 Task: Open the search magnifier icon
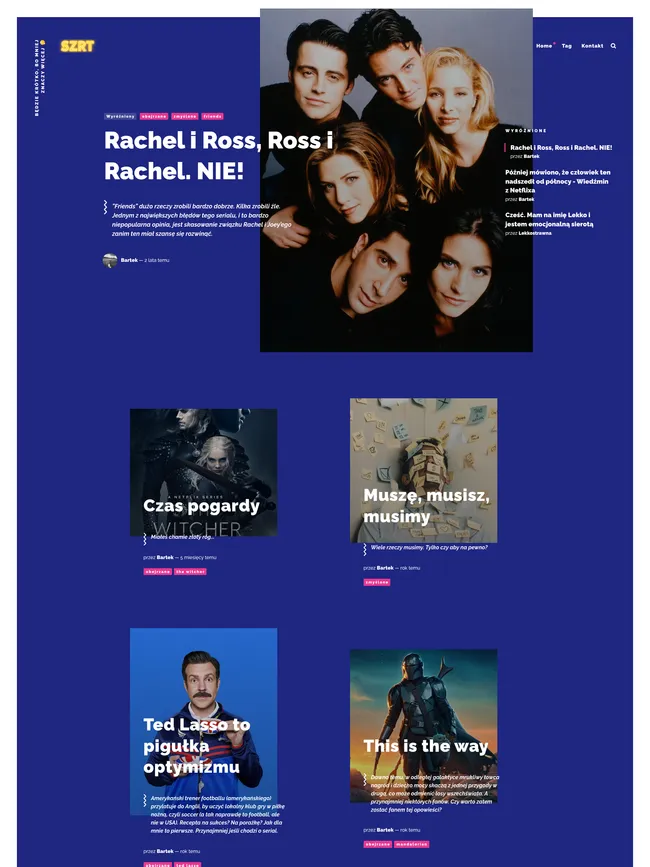pos(613,46)
